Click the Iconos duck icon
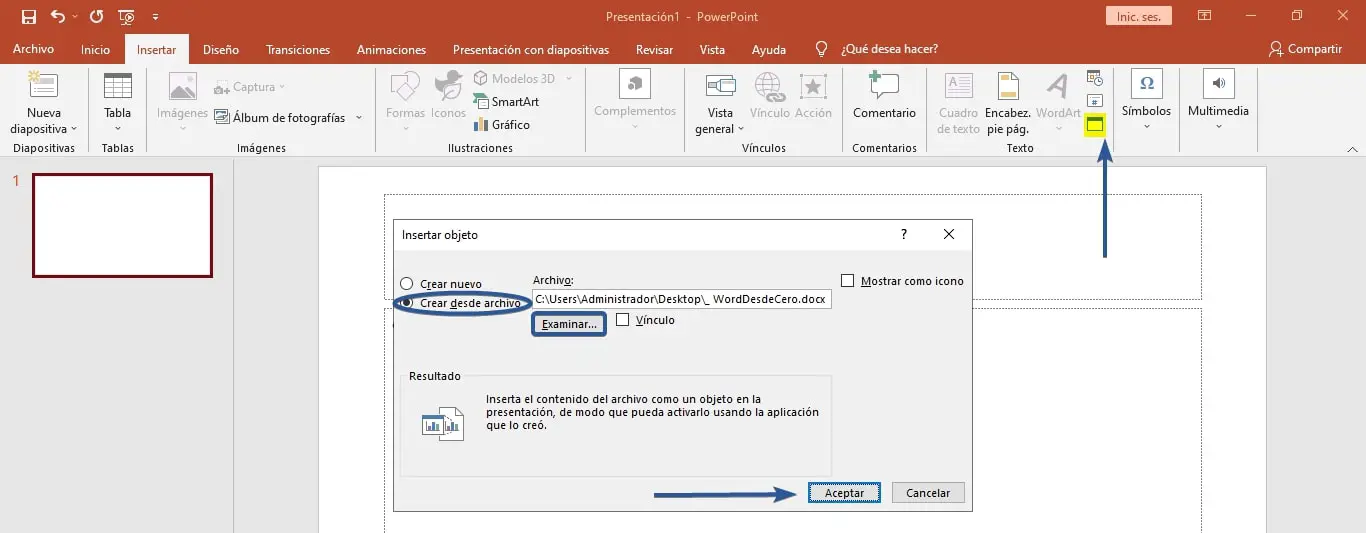This screenshot has height=533, width=1366. (448, 86)
